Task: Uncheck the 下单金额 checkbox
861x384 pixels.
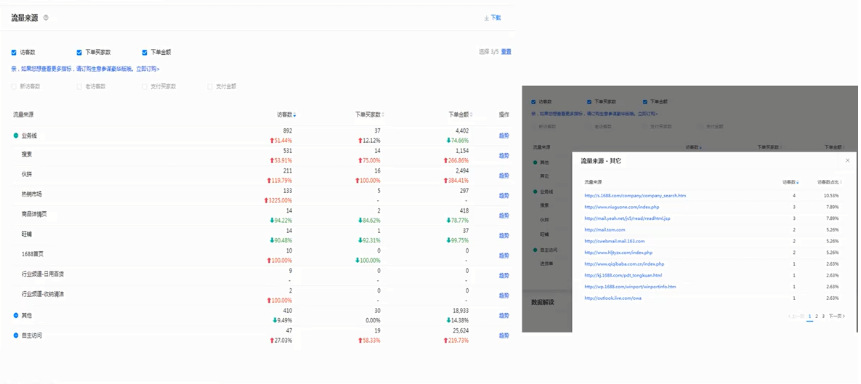Action: [x=144, y=53]
